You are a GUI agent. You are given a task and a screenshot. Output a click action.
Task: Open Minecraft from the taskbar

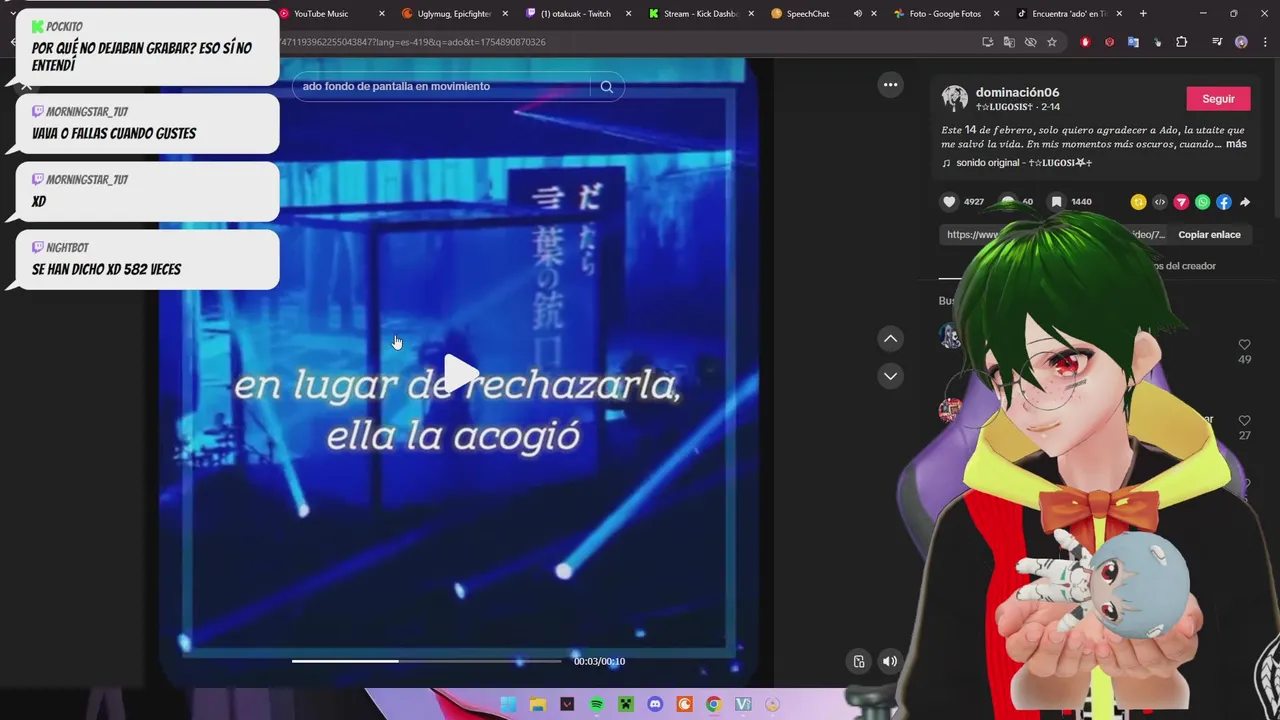click(625, 705)
